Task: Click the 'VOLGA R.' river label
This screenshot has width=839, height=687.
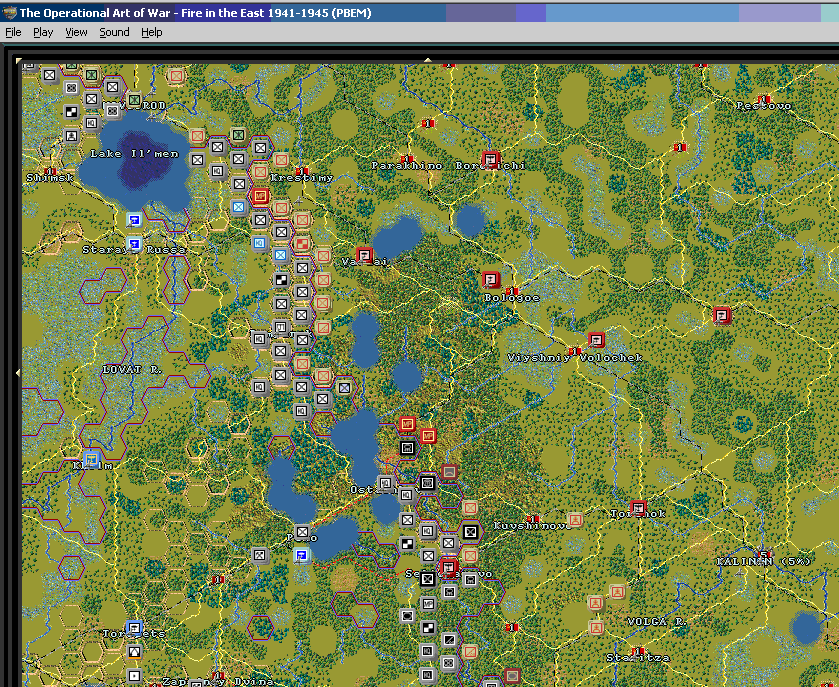Action: click(x=657, y=622)
